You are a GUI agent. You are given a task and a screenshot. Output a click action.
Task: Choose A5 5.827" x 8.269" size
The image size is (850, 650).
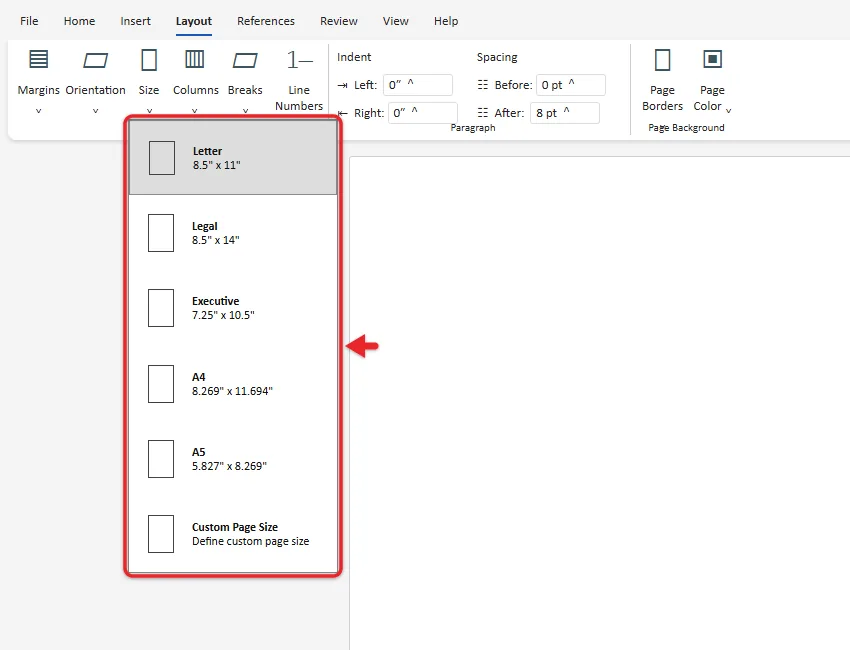coord(233,459)
